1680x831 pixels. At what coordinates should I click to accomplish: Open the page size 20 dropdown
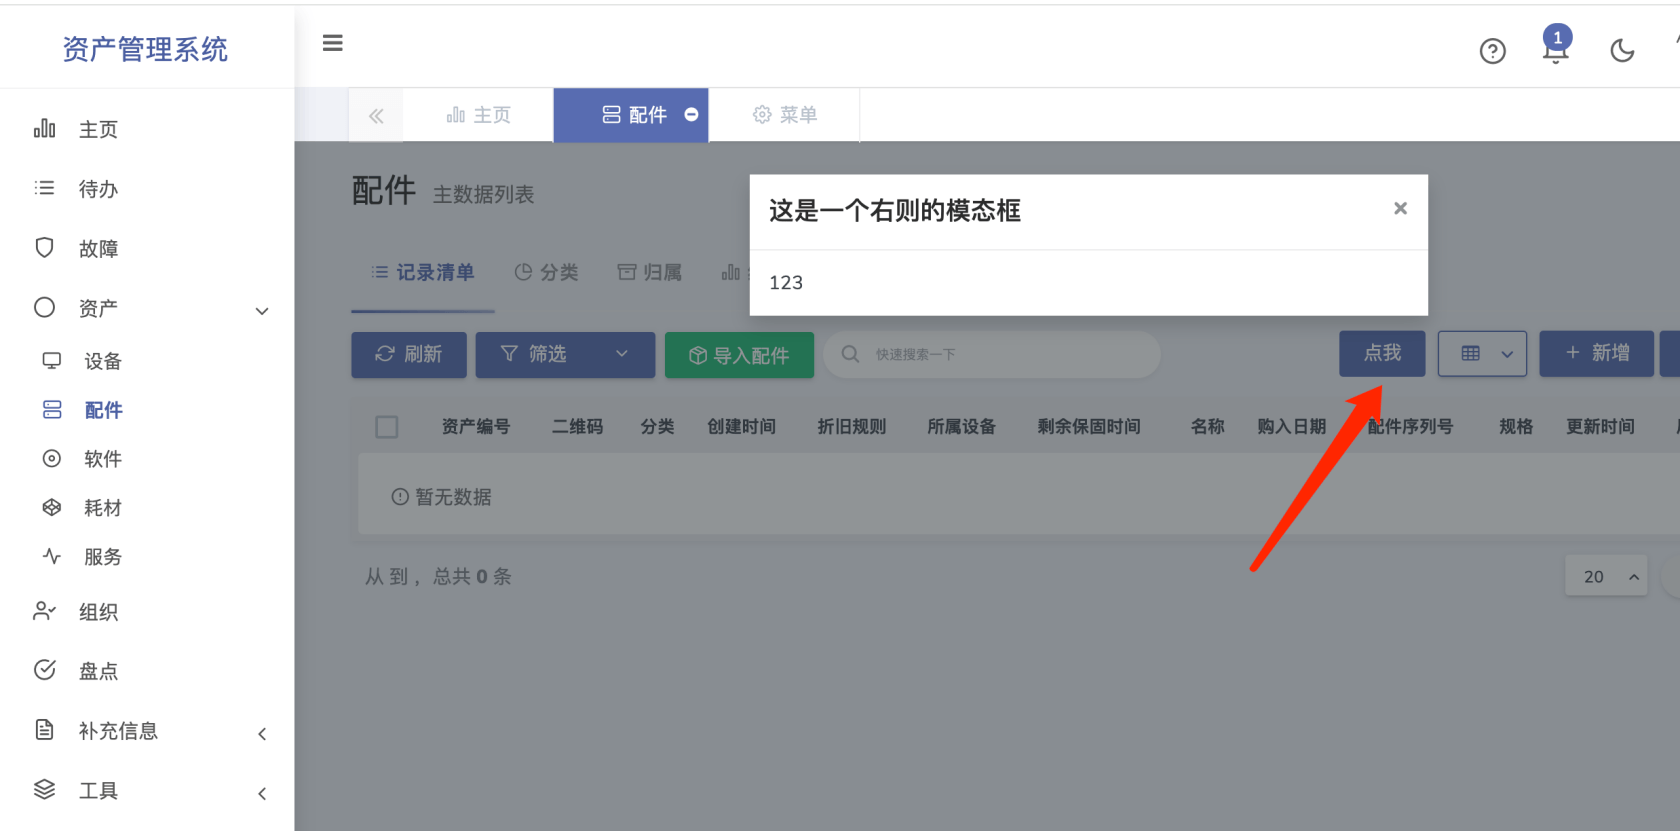pos(1606,576)
